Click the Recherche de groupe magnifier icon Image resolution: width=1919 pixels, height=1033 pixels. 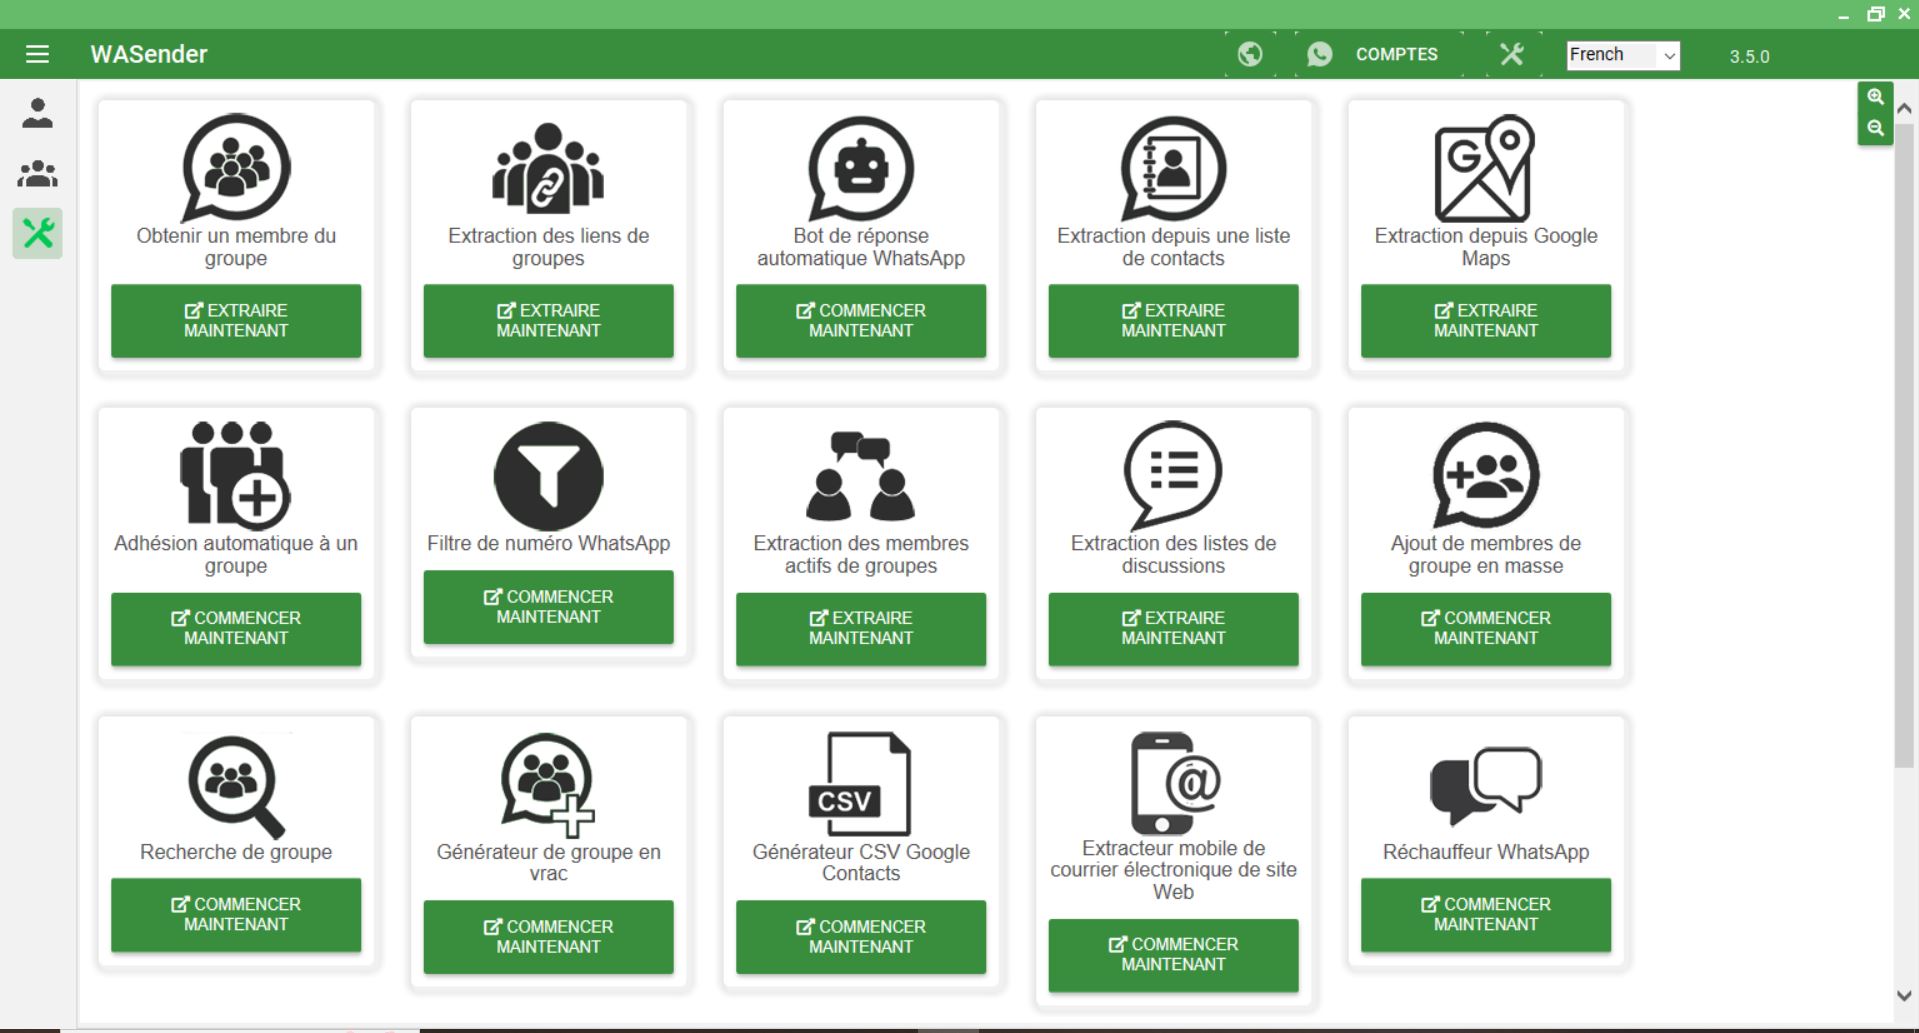click(236, 786)
